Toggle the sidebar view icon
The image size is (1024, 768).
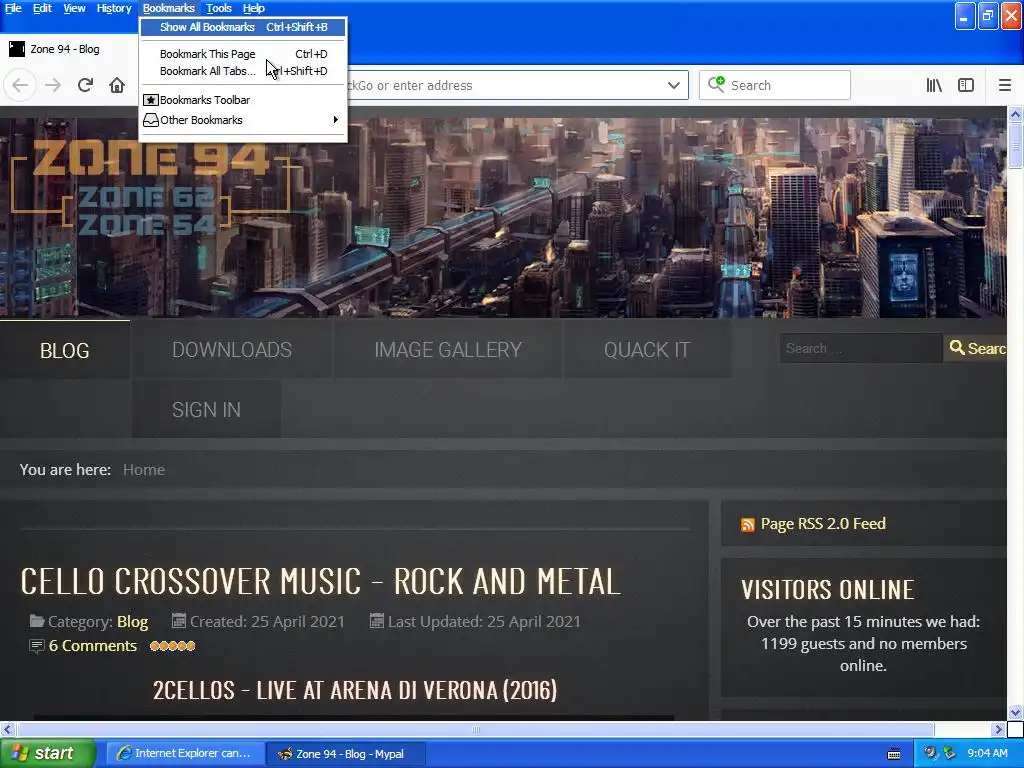point(966,85)
